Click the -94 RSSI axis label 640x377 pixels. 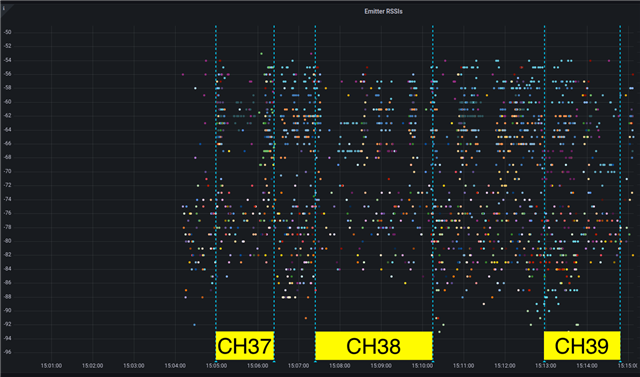click(x=7, y=338)
